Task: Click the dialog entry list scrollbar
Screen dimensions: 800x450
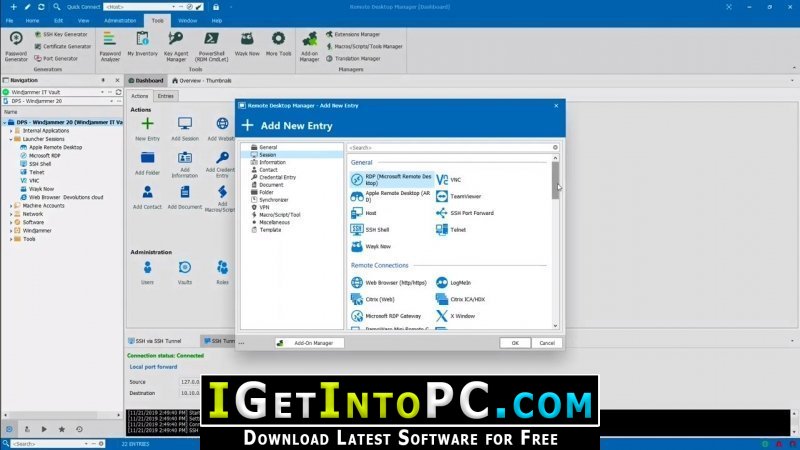Action: [555, 181]
